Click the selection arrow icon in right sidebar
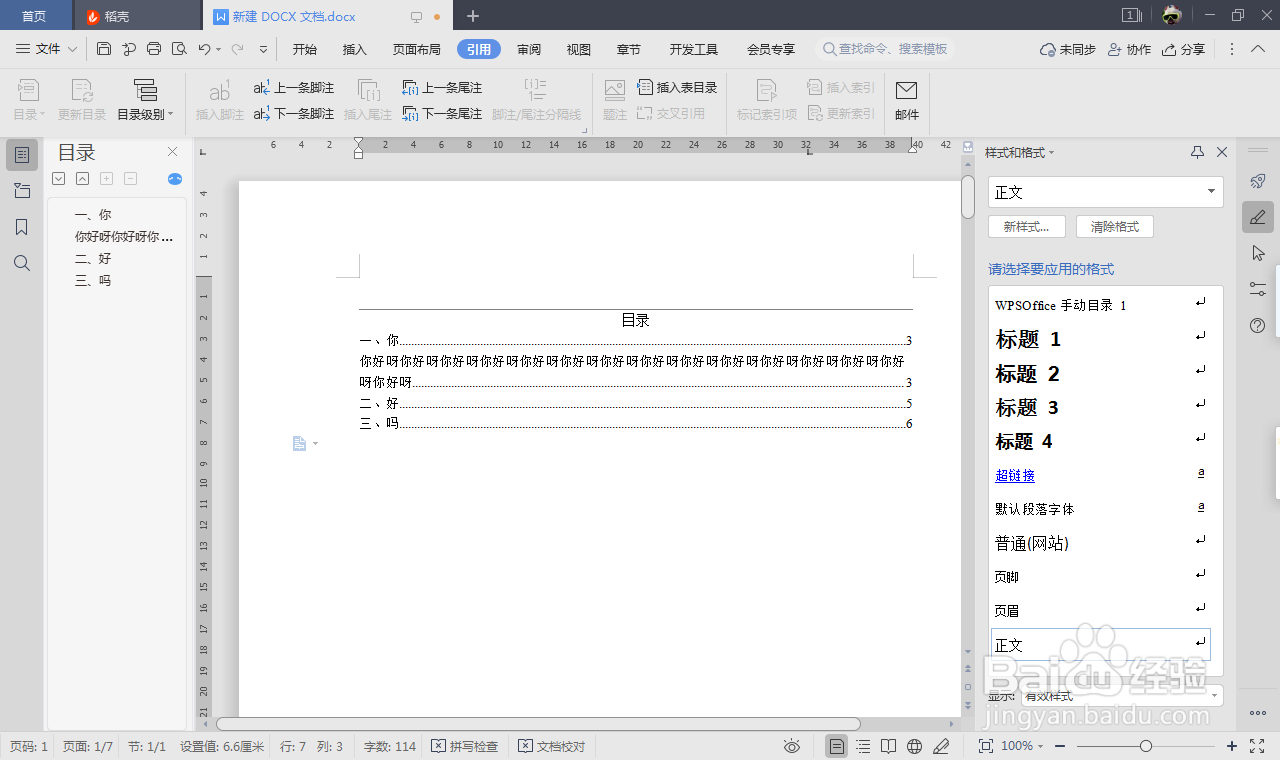This screenshot has width=1280, height=760. [1258, 253]
